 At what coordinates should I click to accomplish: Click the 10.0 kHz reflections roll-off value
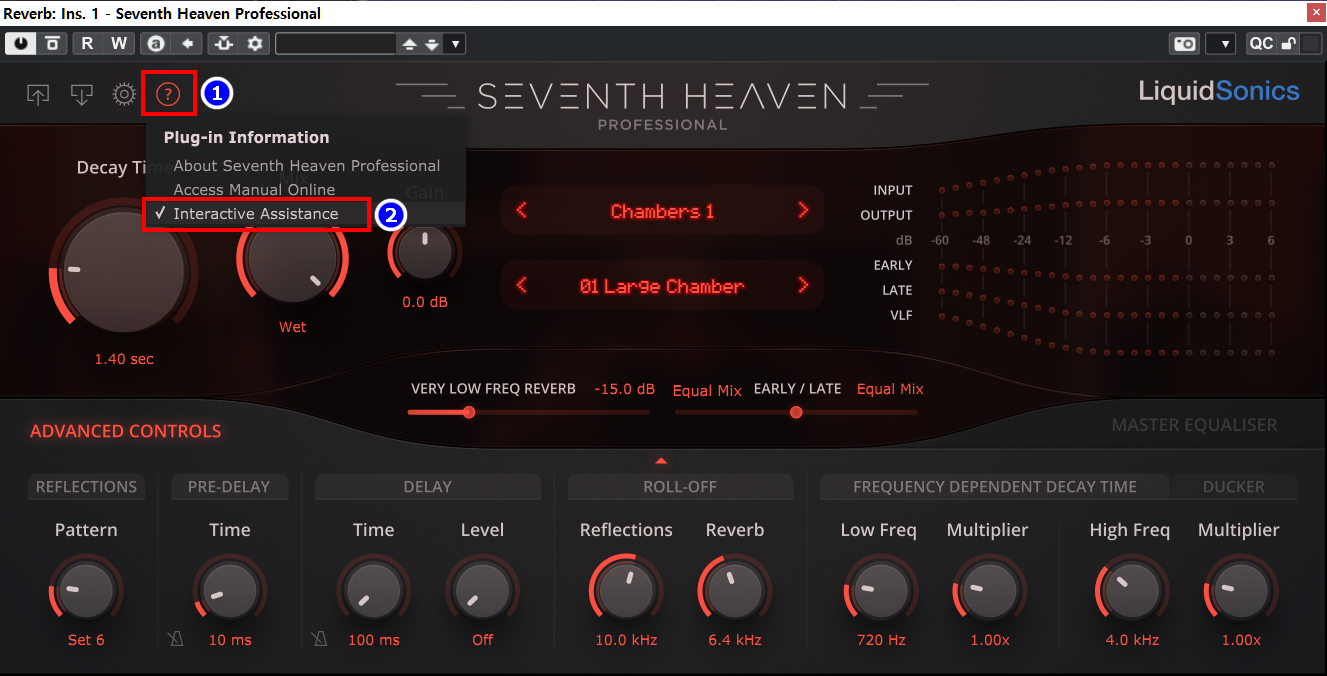pyautogui.click(x=626, y=640)
